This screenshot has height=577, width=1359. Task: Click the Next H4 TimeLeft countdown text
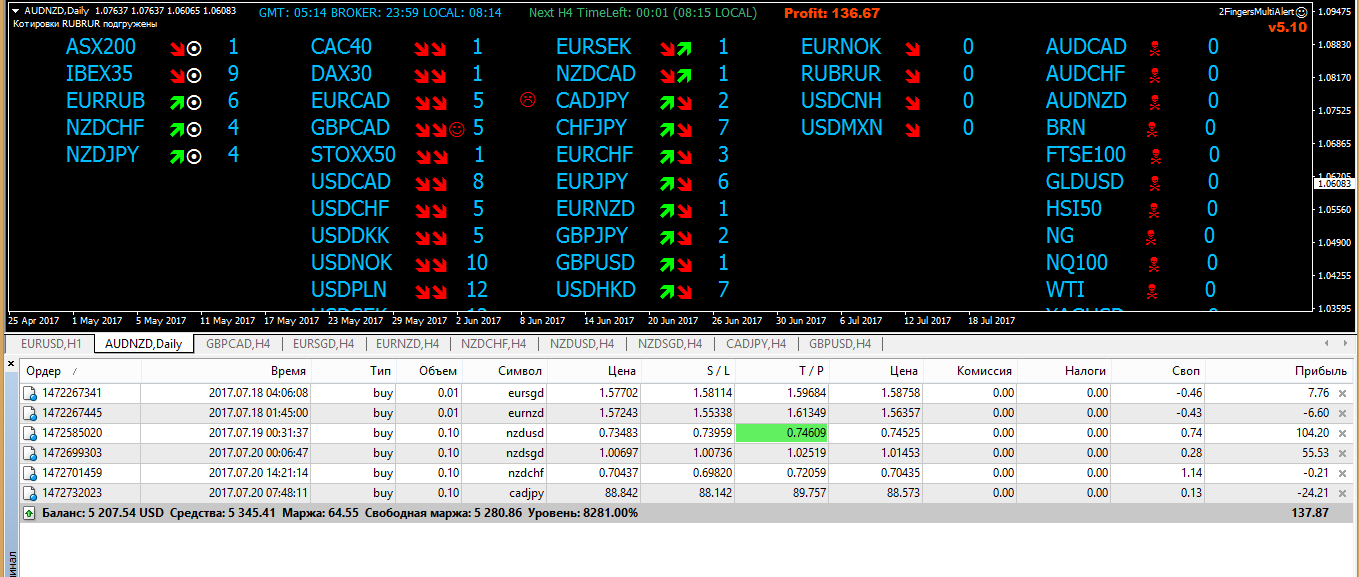[x=643, y=13]
